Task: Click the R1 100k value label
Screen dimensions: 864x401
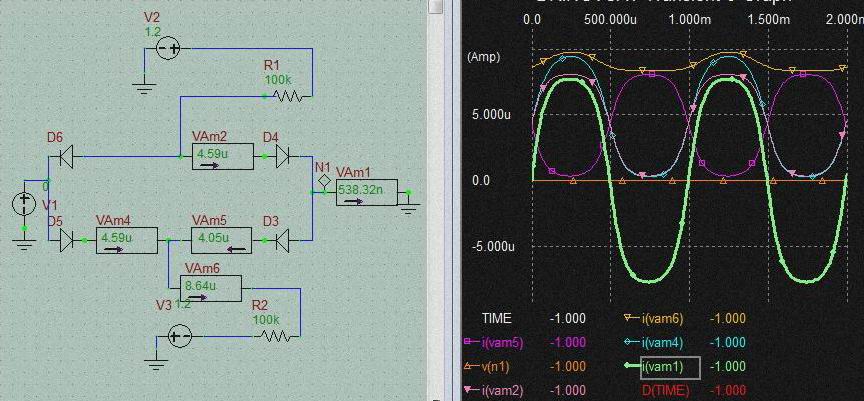Action: click(x=278, y=80)
